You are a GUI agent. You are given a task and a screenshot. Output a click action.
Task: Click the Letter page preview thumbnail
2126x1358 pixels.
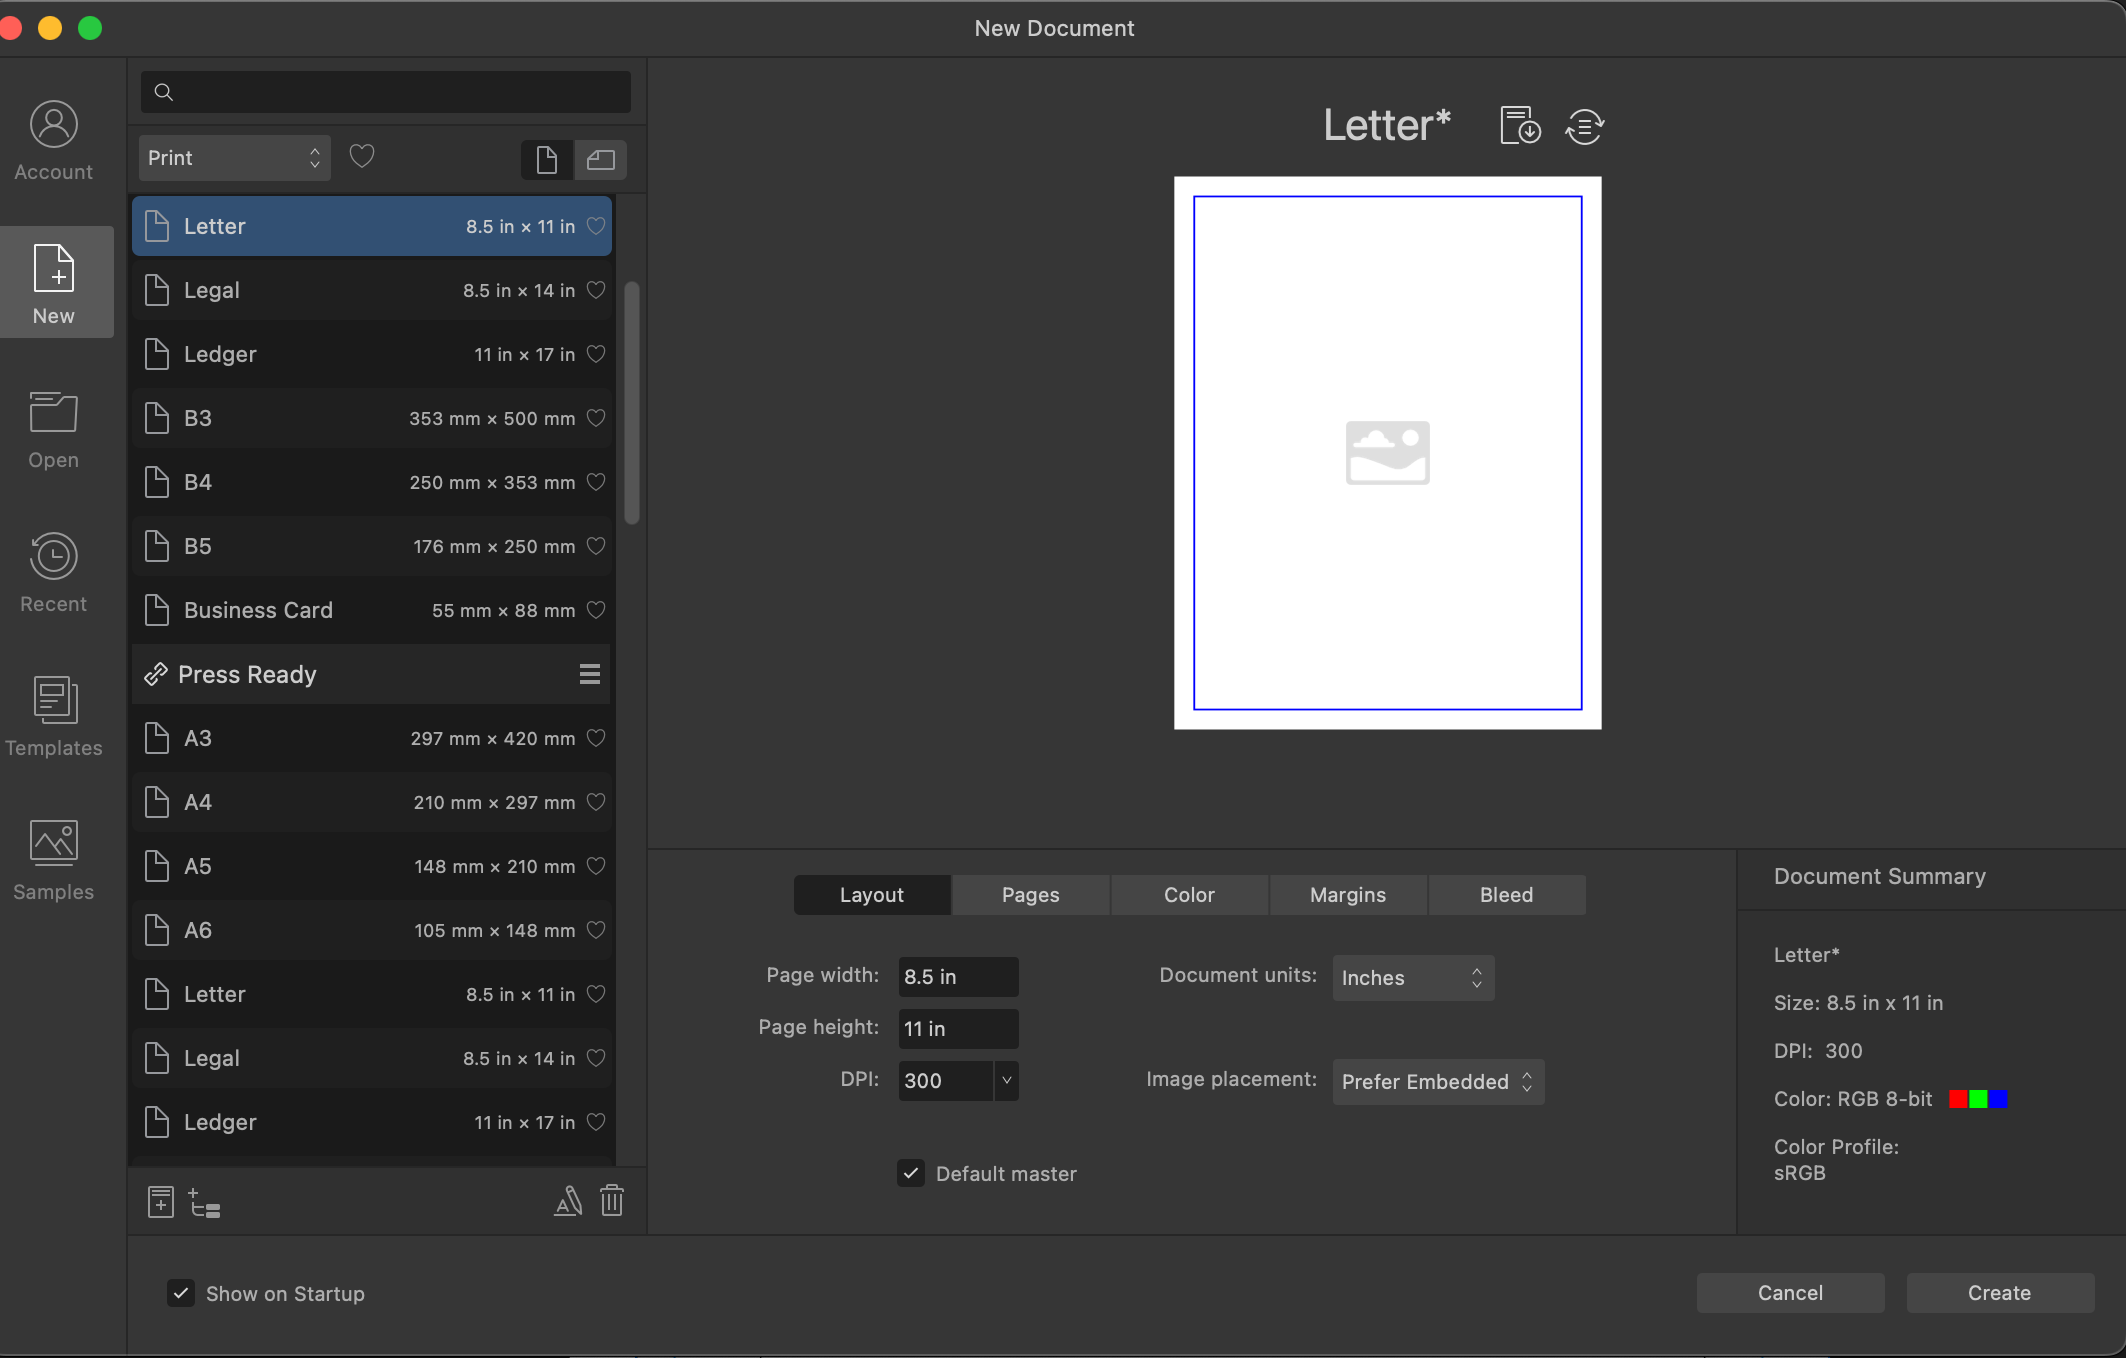point(1388,453)
